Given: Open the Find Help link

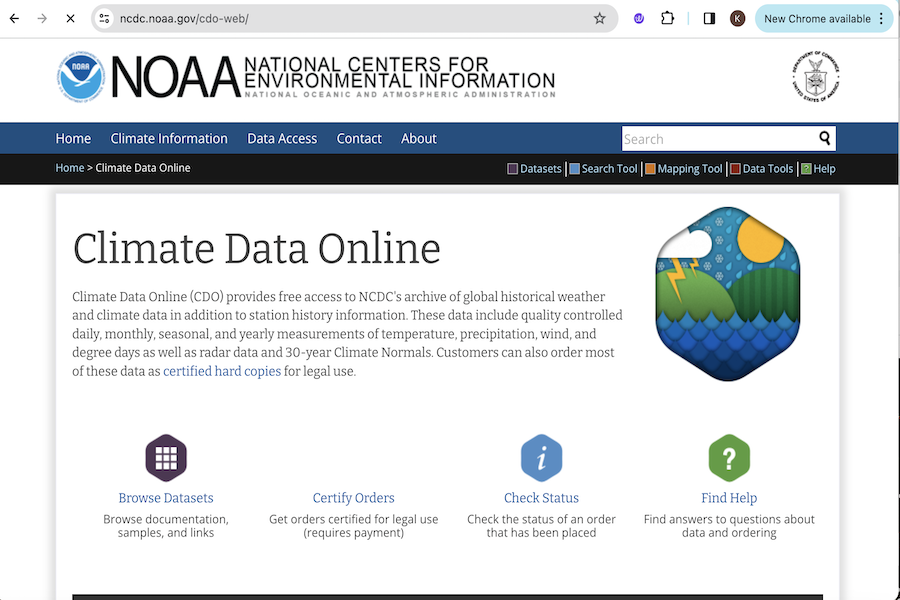Looking at the screenshot, I should (x=729, y=498).
